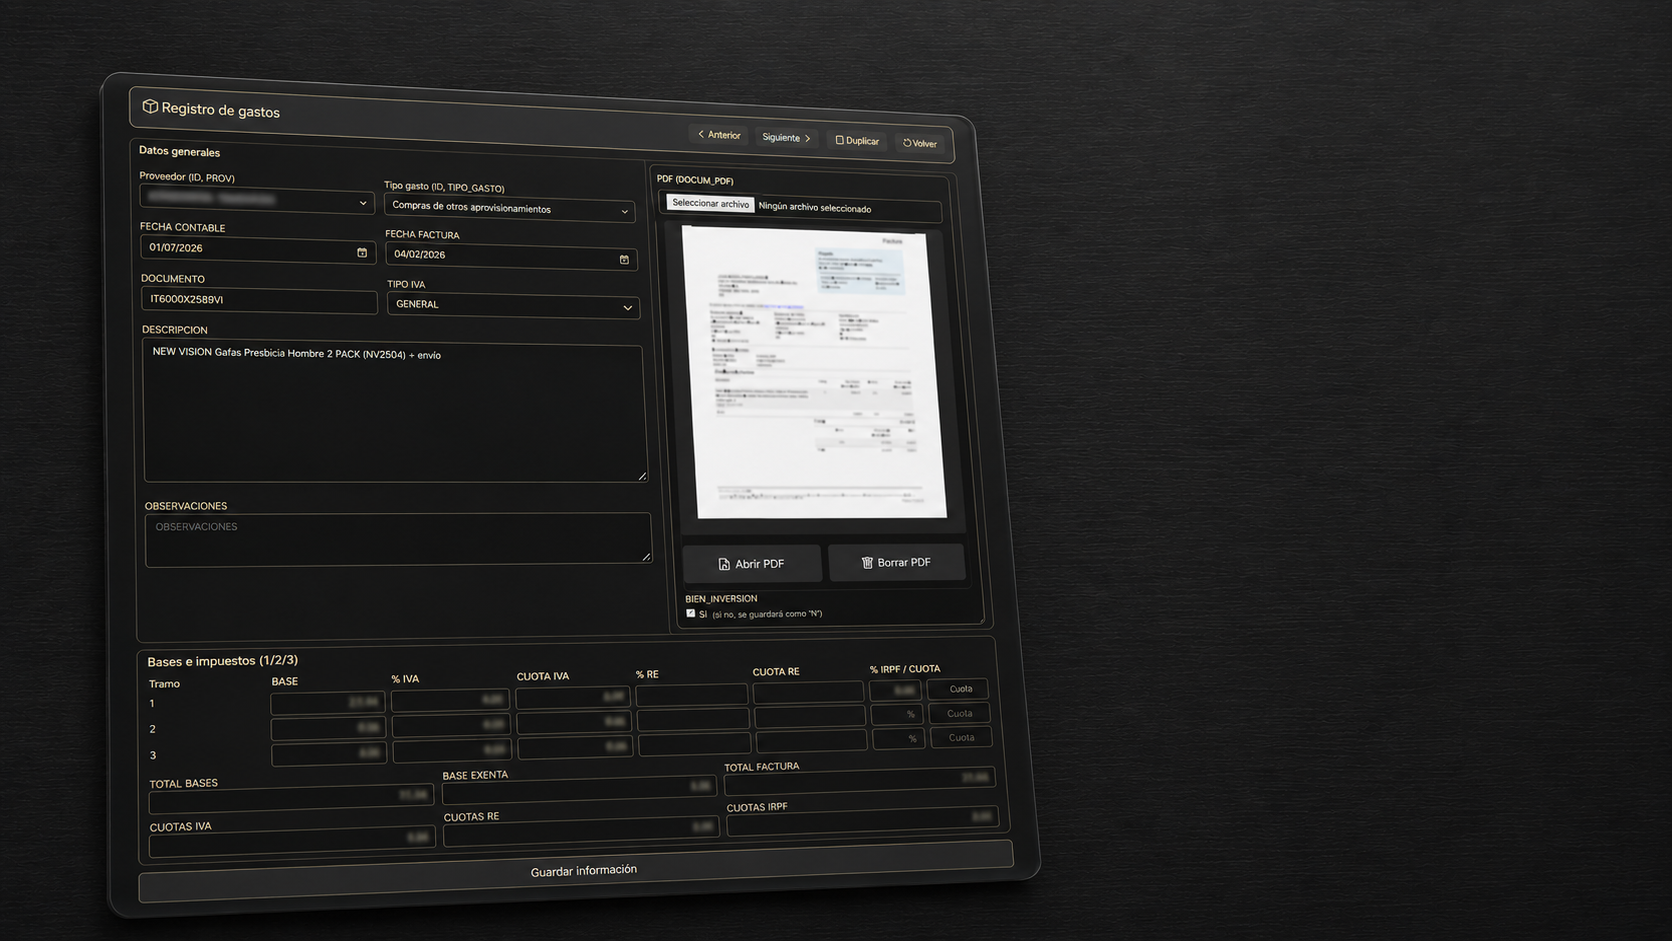The width and height of the screenshot is (1672, 941).
Task: Click the DOCUMENTO input field
Action: pyautogui.click(x=259, y=300)
